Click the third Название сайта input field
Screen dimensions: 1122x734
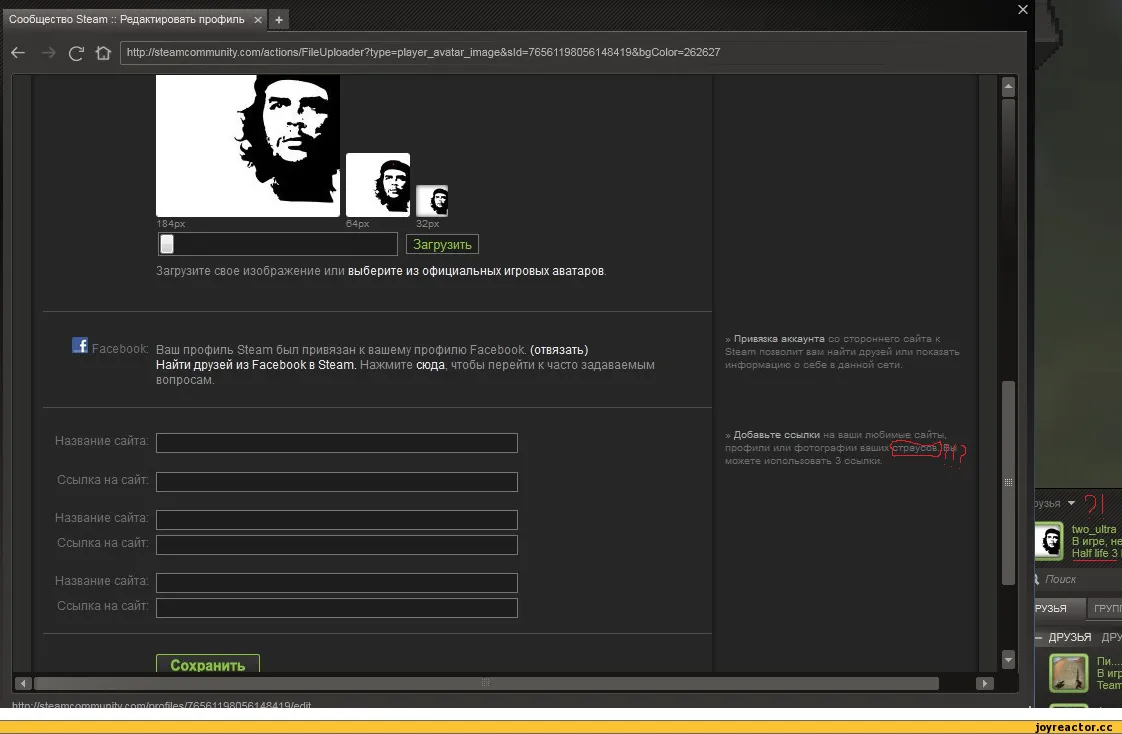tap(337, 582)
